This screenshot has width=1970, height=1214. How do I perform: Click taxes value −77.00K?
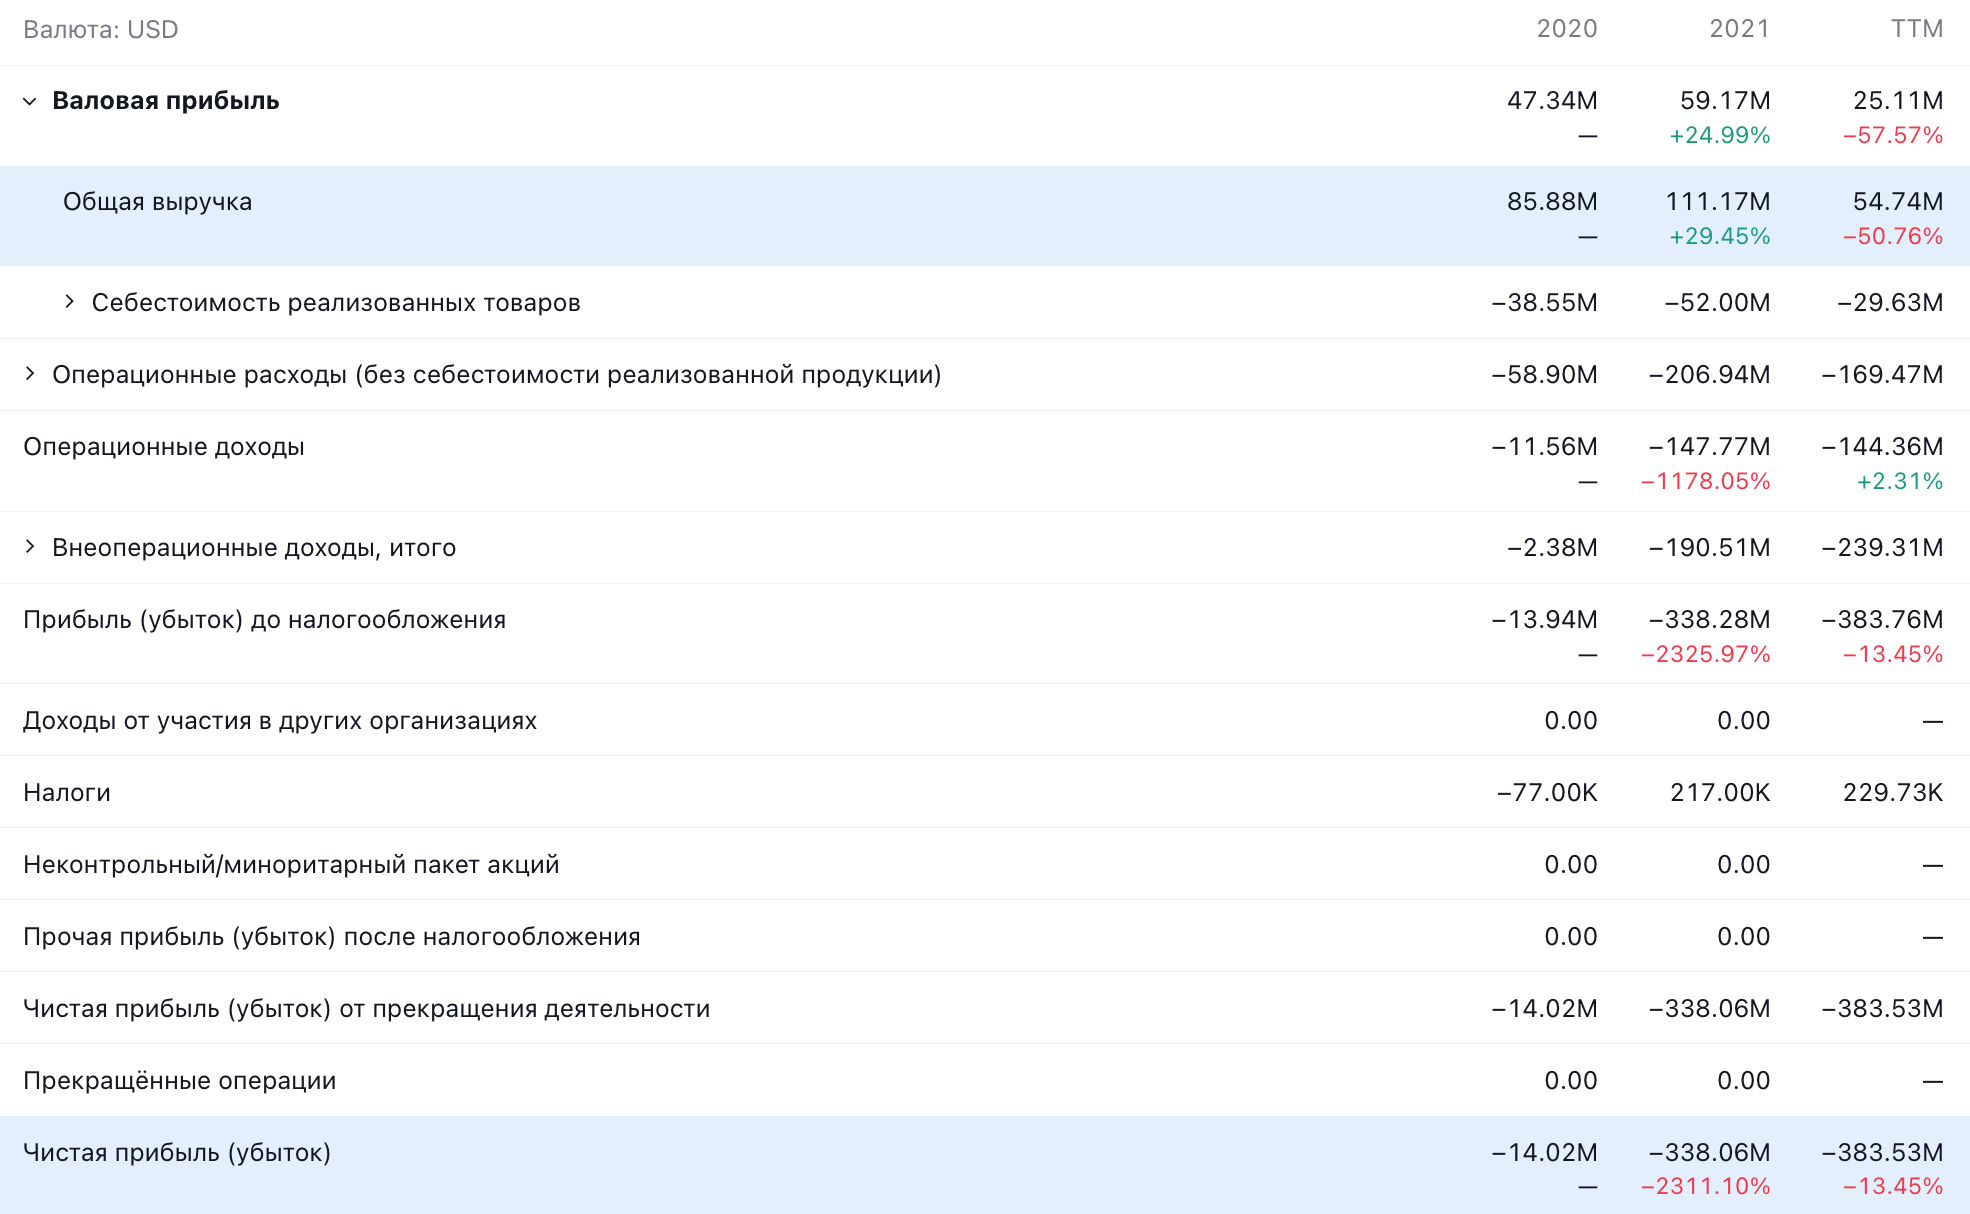point(1547,793)
